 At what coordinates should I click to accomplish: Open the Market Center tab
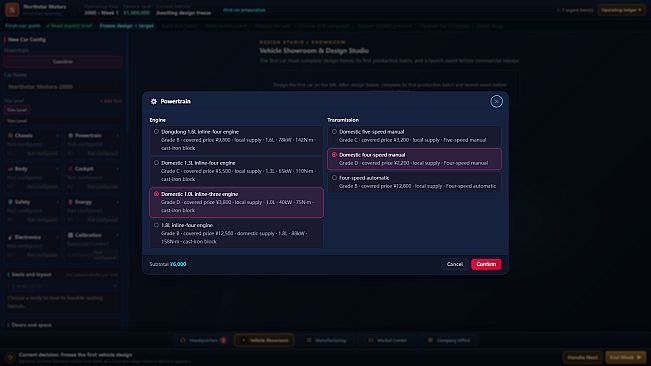point(387,340)
